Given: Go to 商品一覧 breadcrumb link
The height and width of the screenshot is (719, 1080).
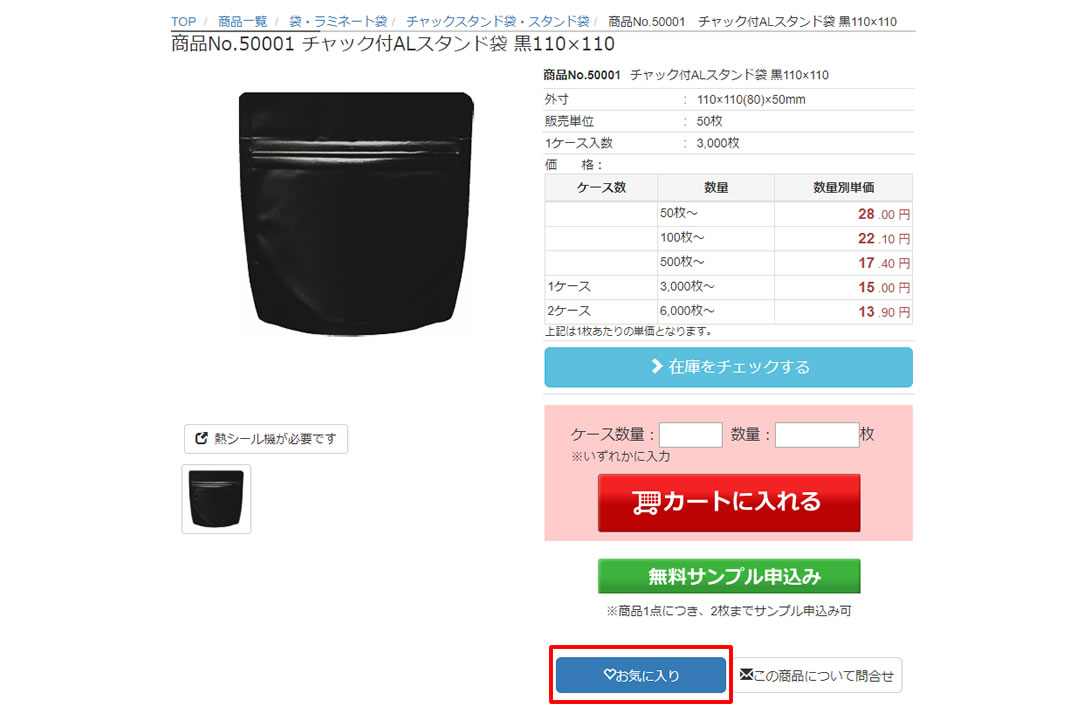Looking at the screenshot, I should coord(242,21).
